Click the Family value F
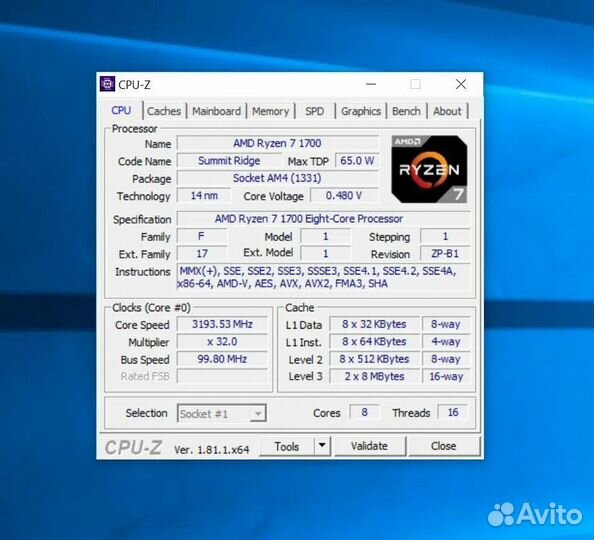Screen dimensions: 594x540 (202, 236)
